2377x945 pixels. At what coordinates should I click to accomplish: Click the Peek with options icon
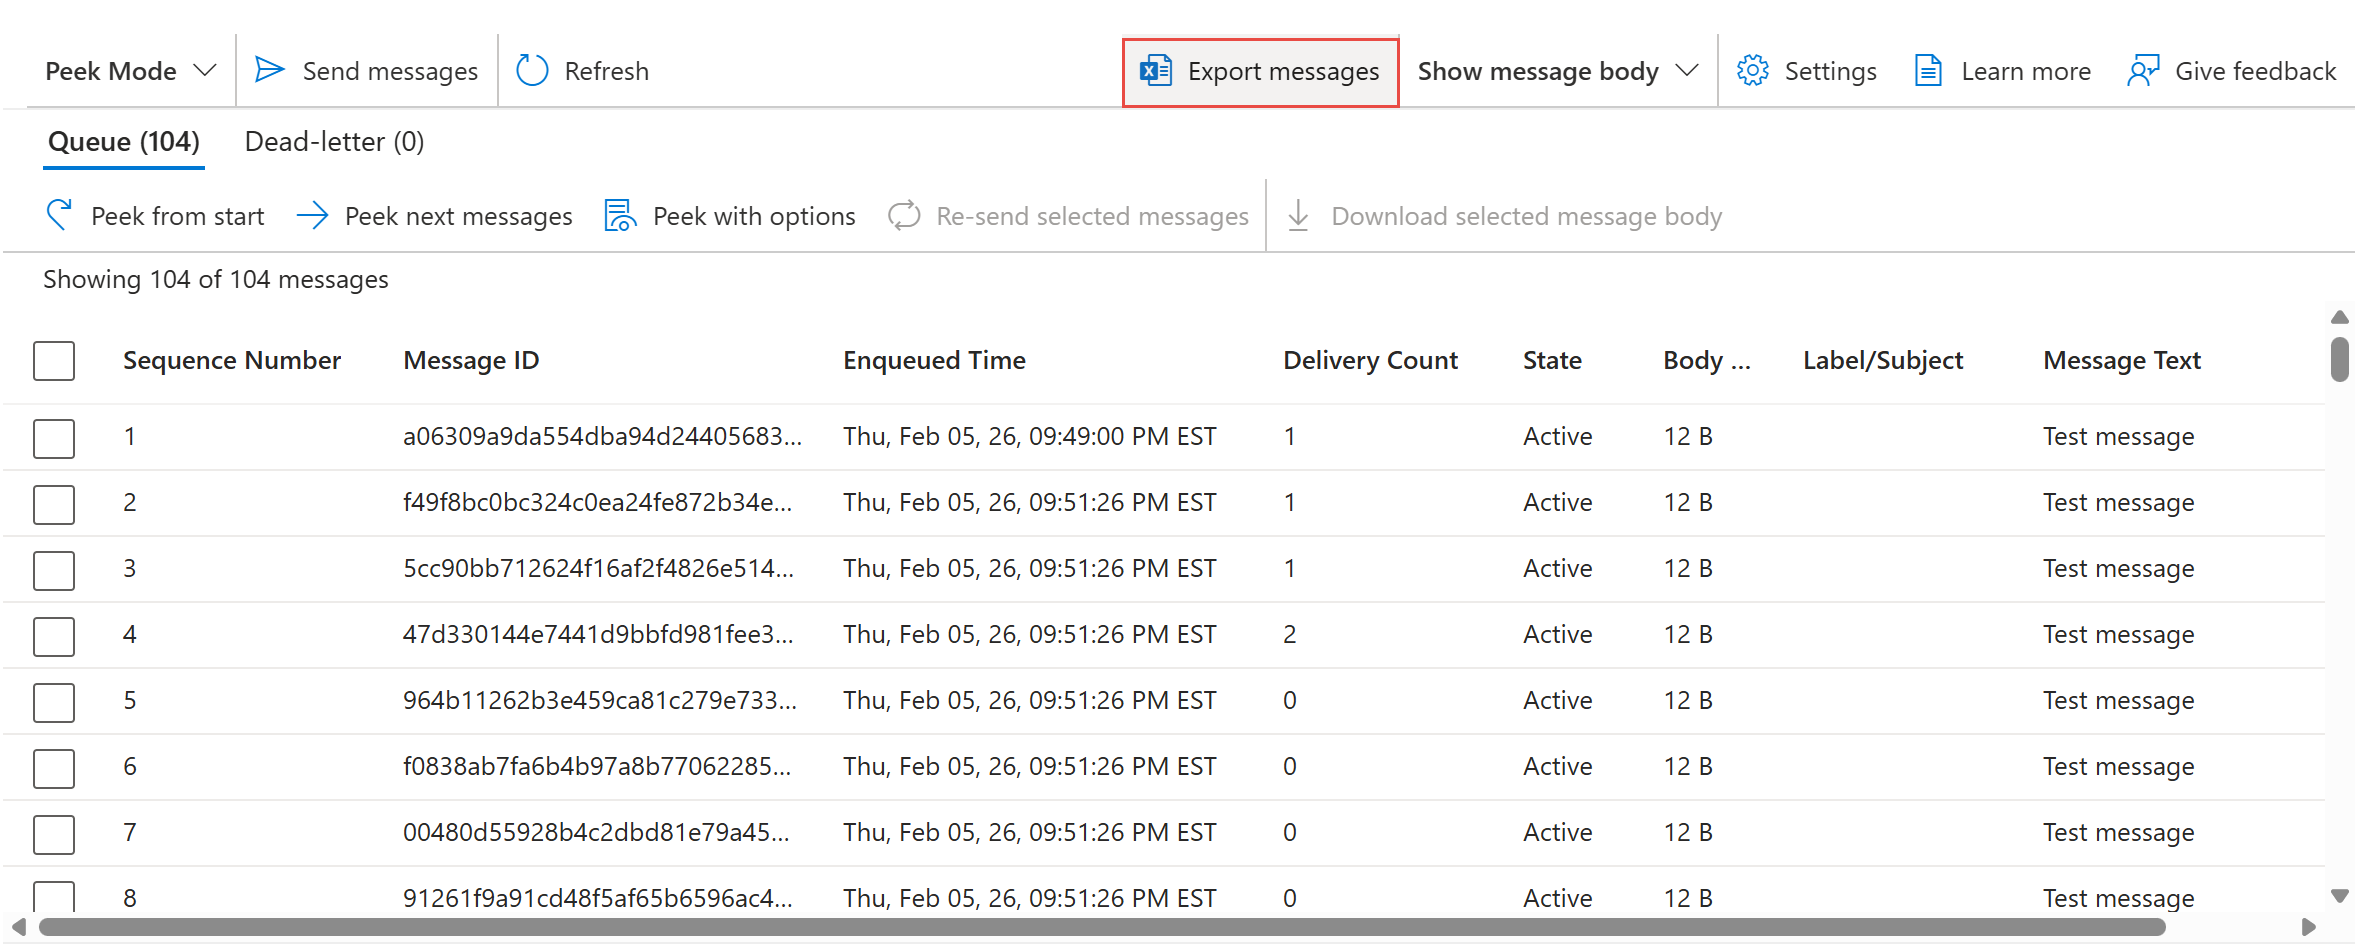tap(620, 215)
